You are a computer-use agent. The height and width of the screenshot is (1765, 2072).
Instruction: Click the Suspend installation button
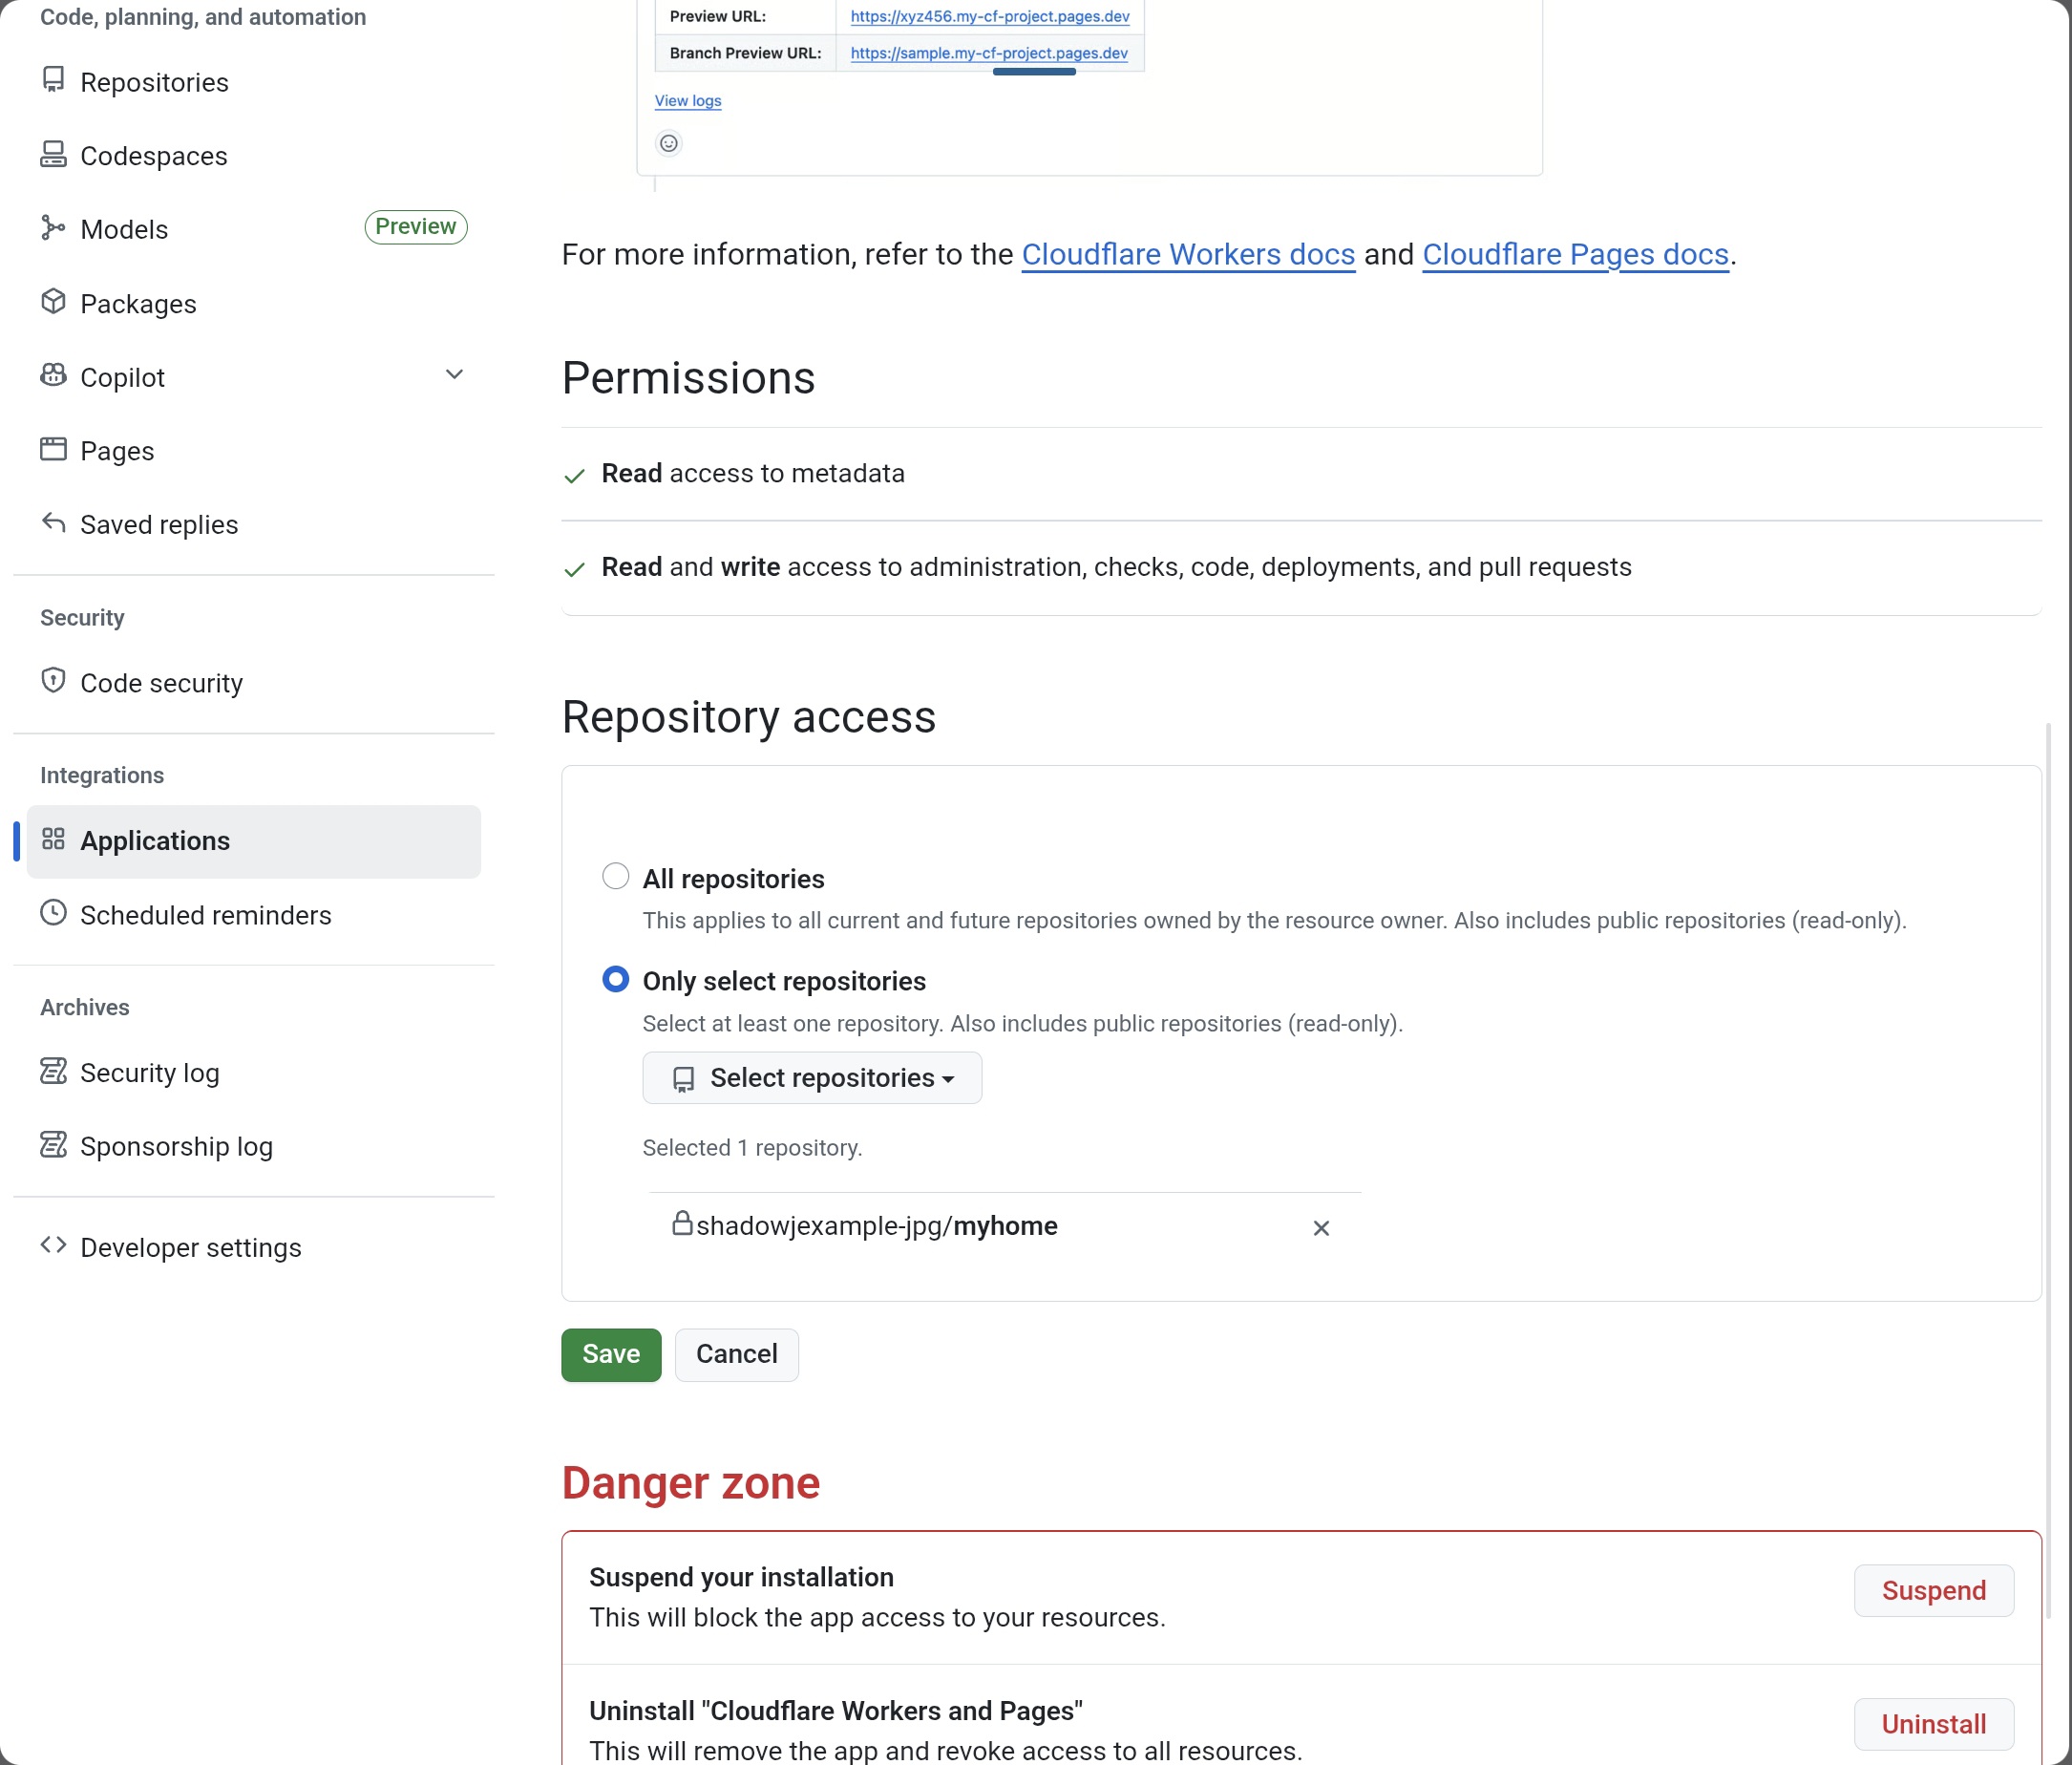1932,1590
